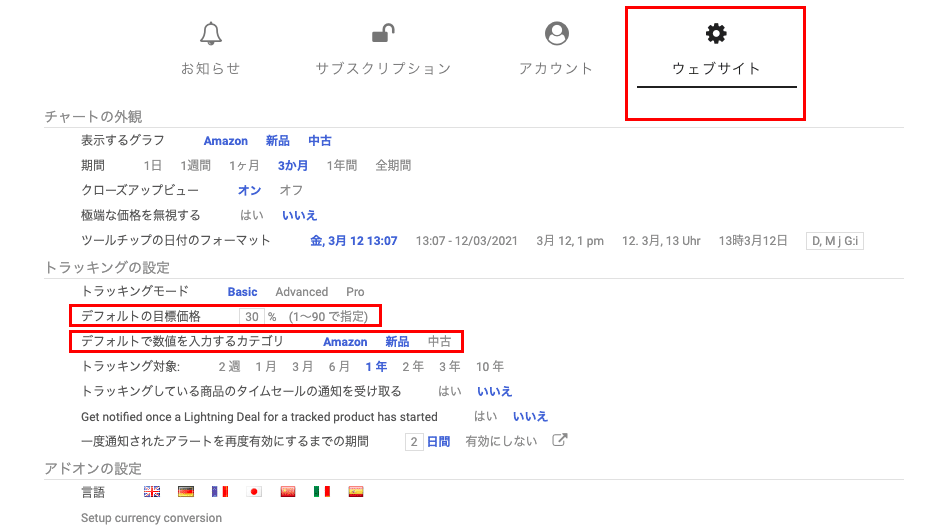
Task: Switch tracking mode to Pro
Action: [355, 292]
